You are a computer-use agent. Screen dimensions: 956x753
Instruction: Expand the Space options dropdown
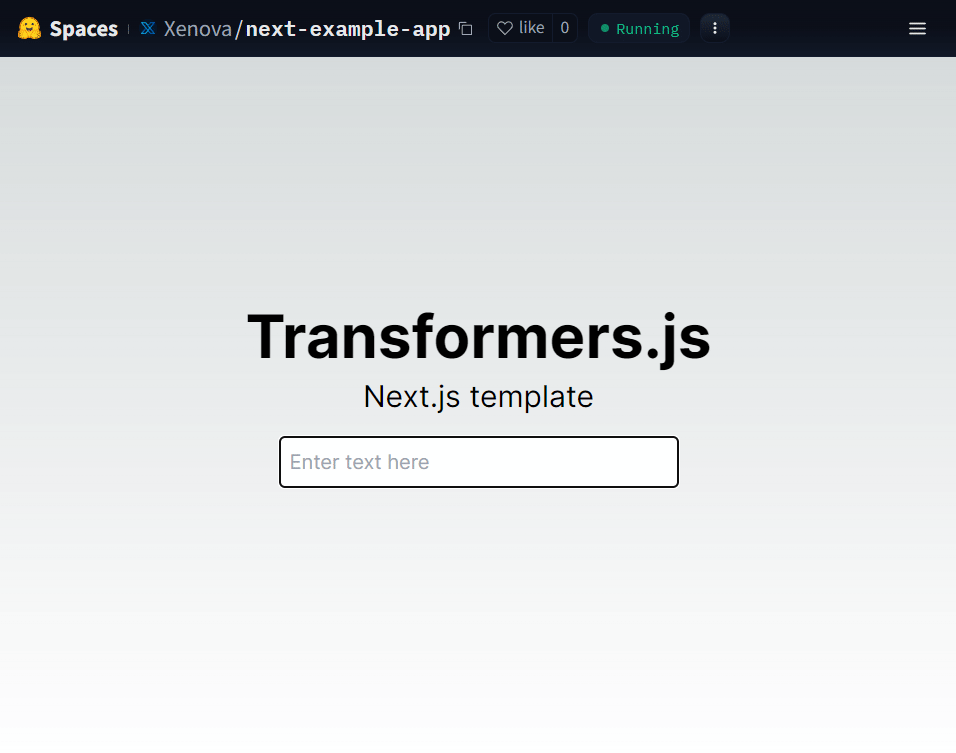[x=714, y=28]
